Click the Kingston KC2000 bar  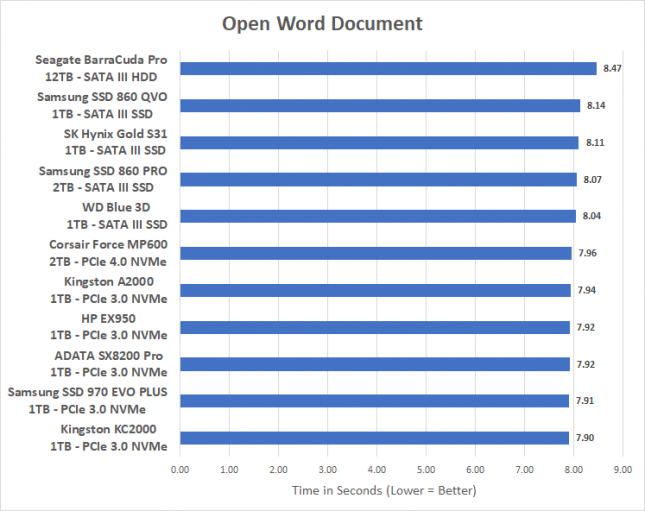(x=375, y=438)
